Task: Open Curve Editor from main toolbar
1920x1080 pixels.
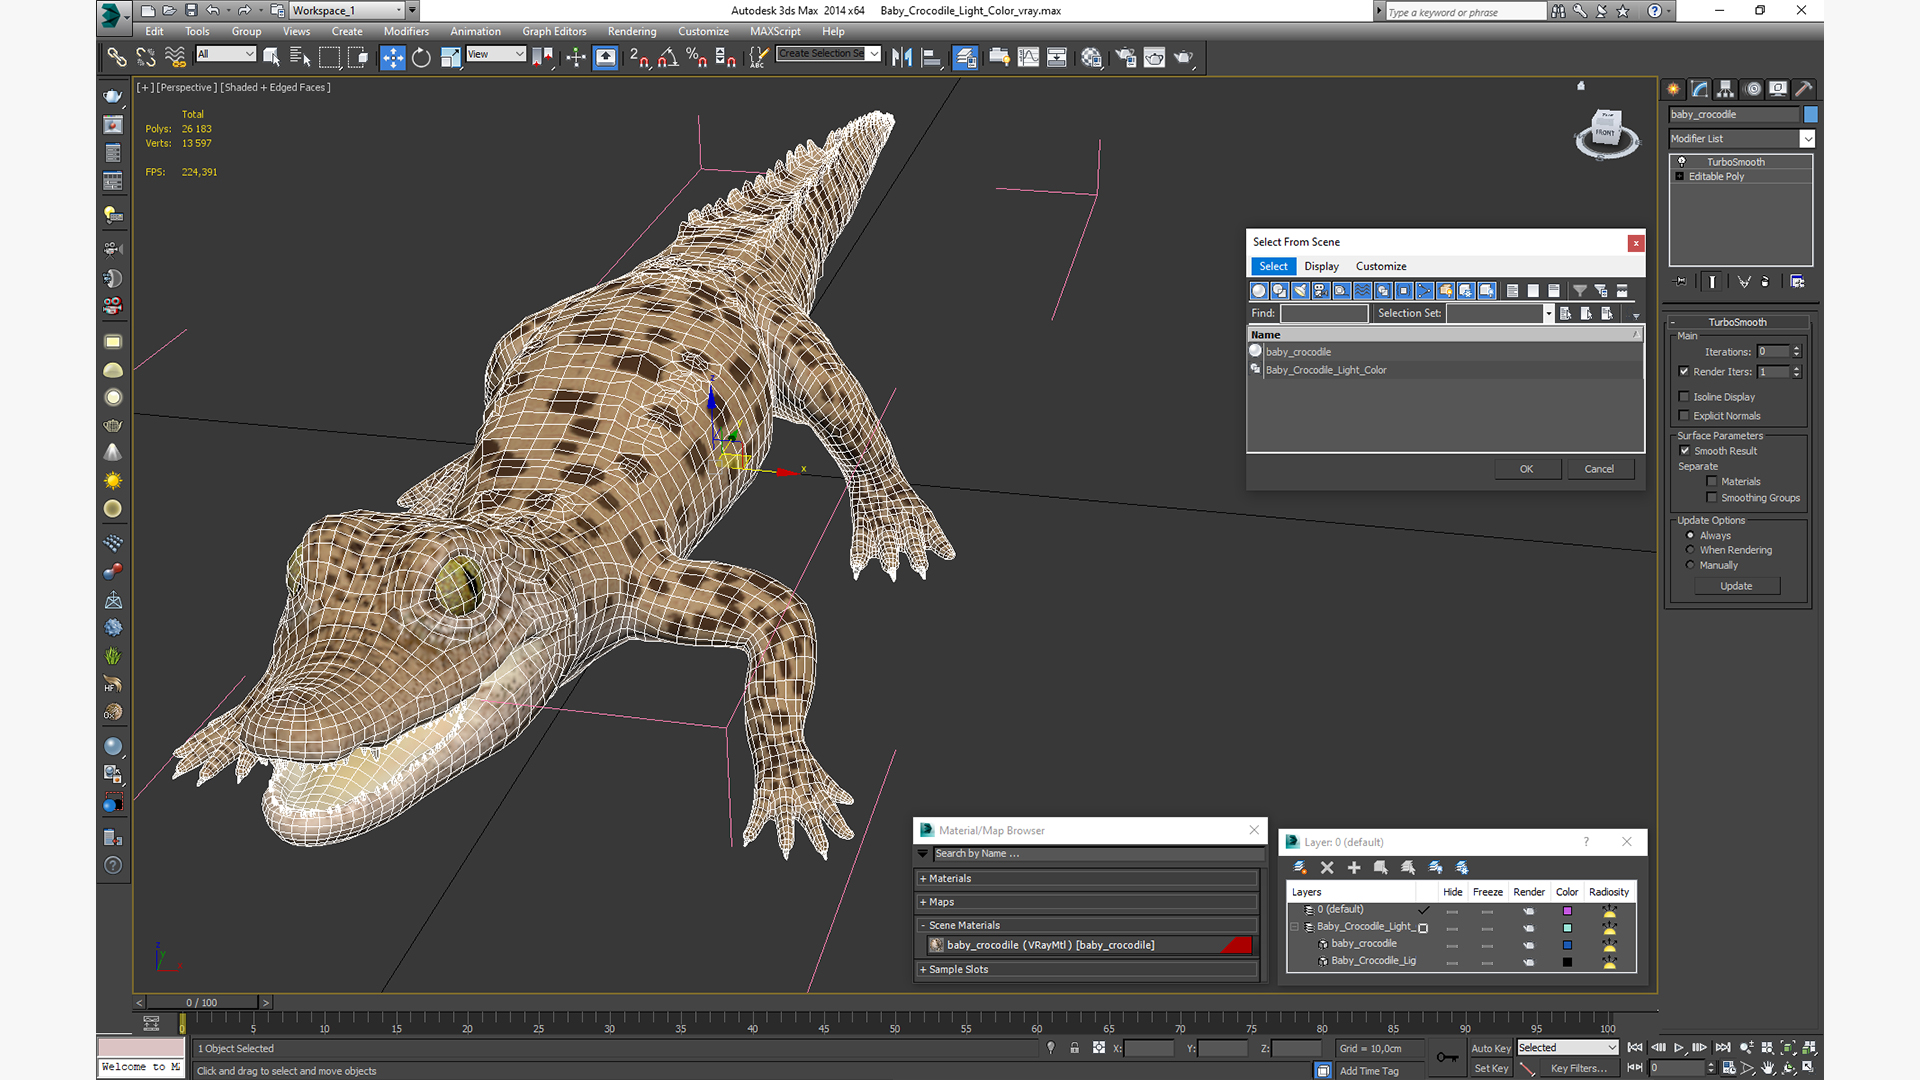Action: [x=1028, y=58]
